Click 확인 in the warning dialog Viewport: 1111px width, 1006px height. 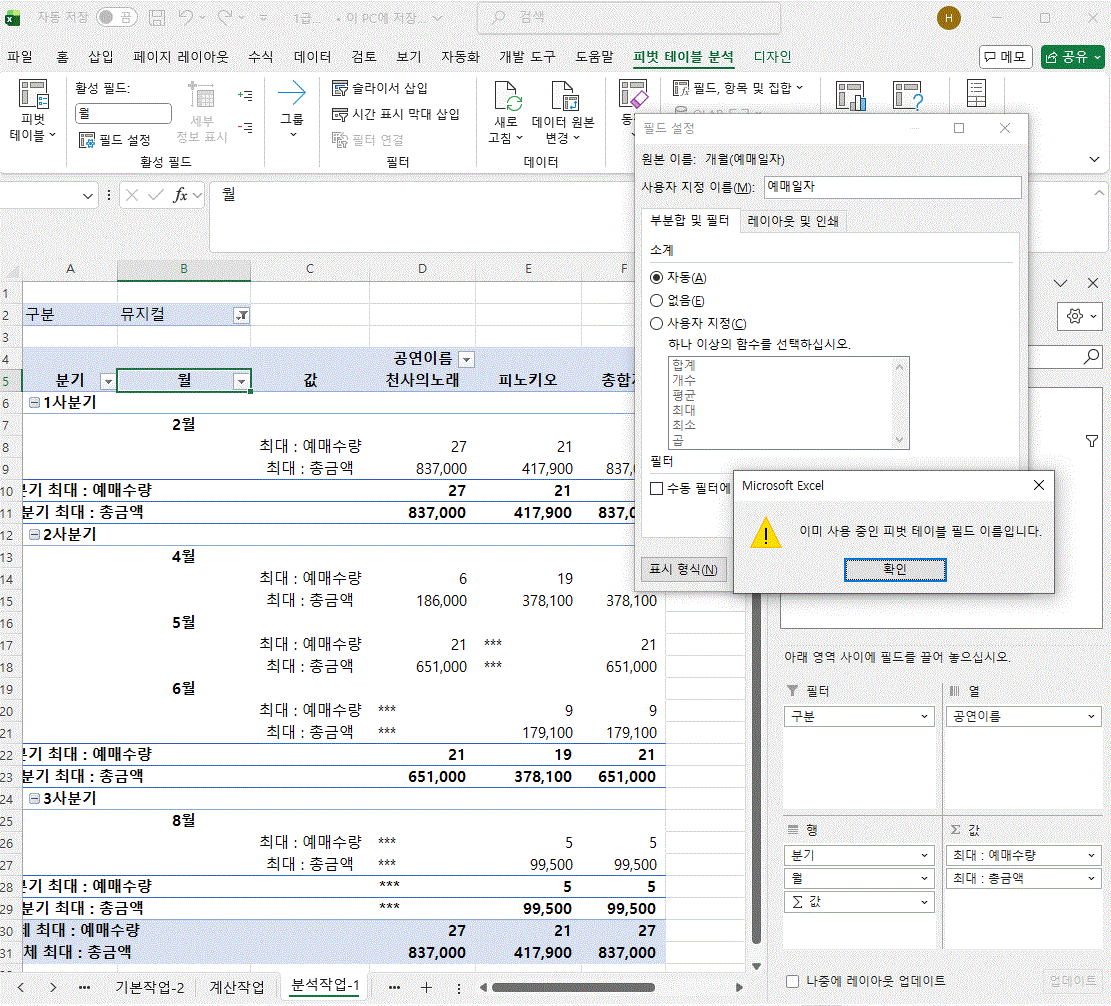894,569
